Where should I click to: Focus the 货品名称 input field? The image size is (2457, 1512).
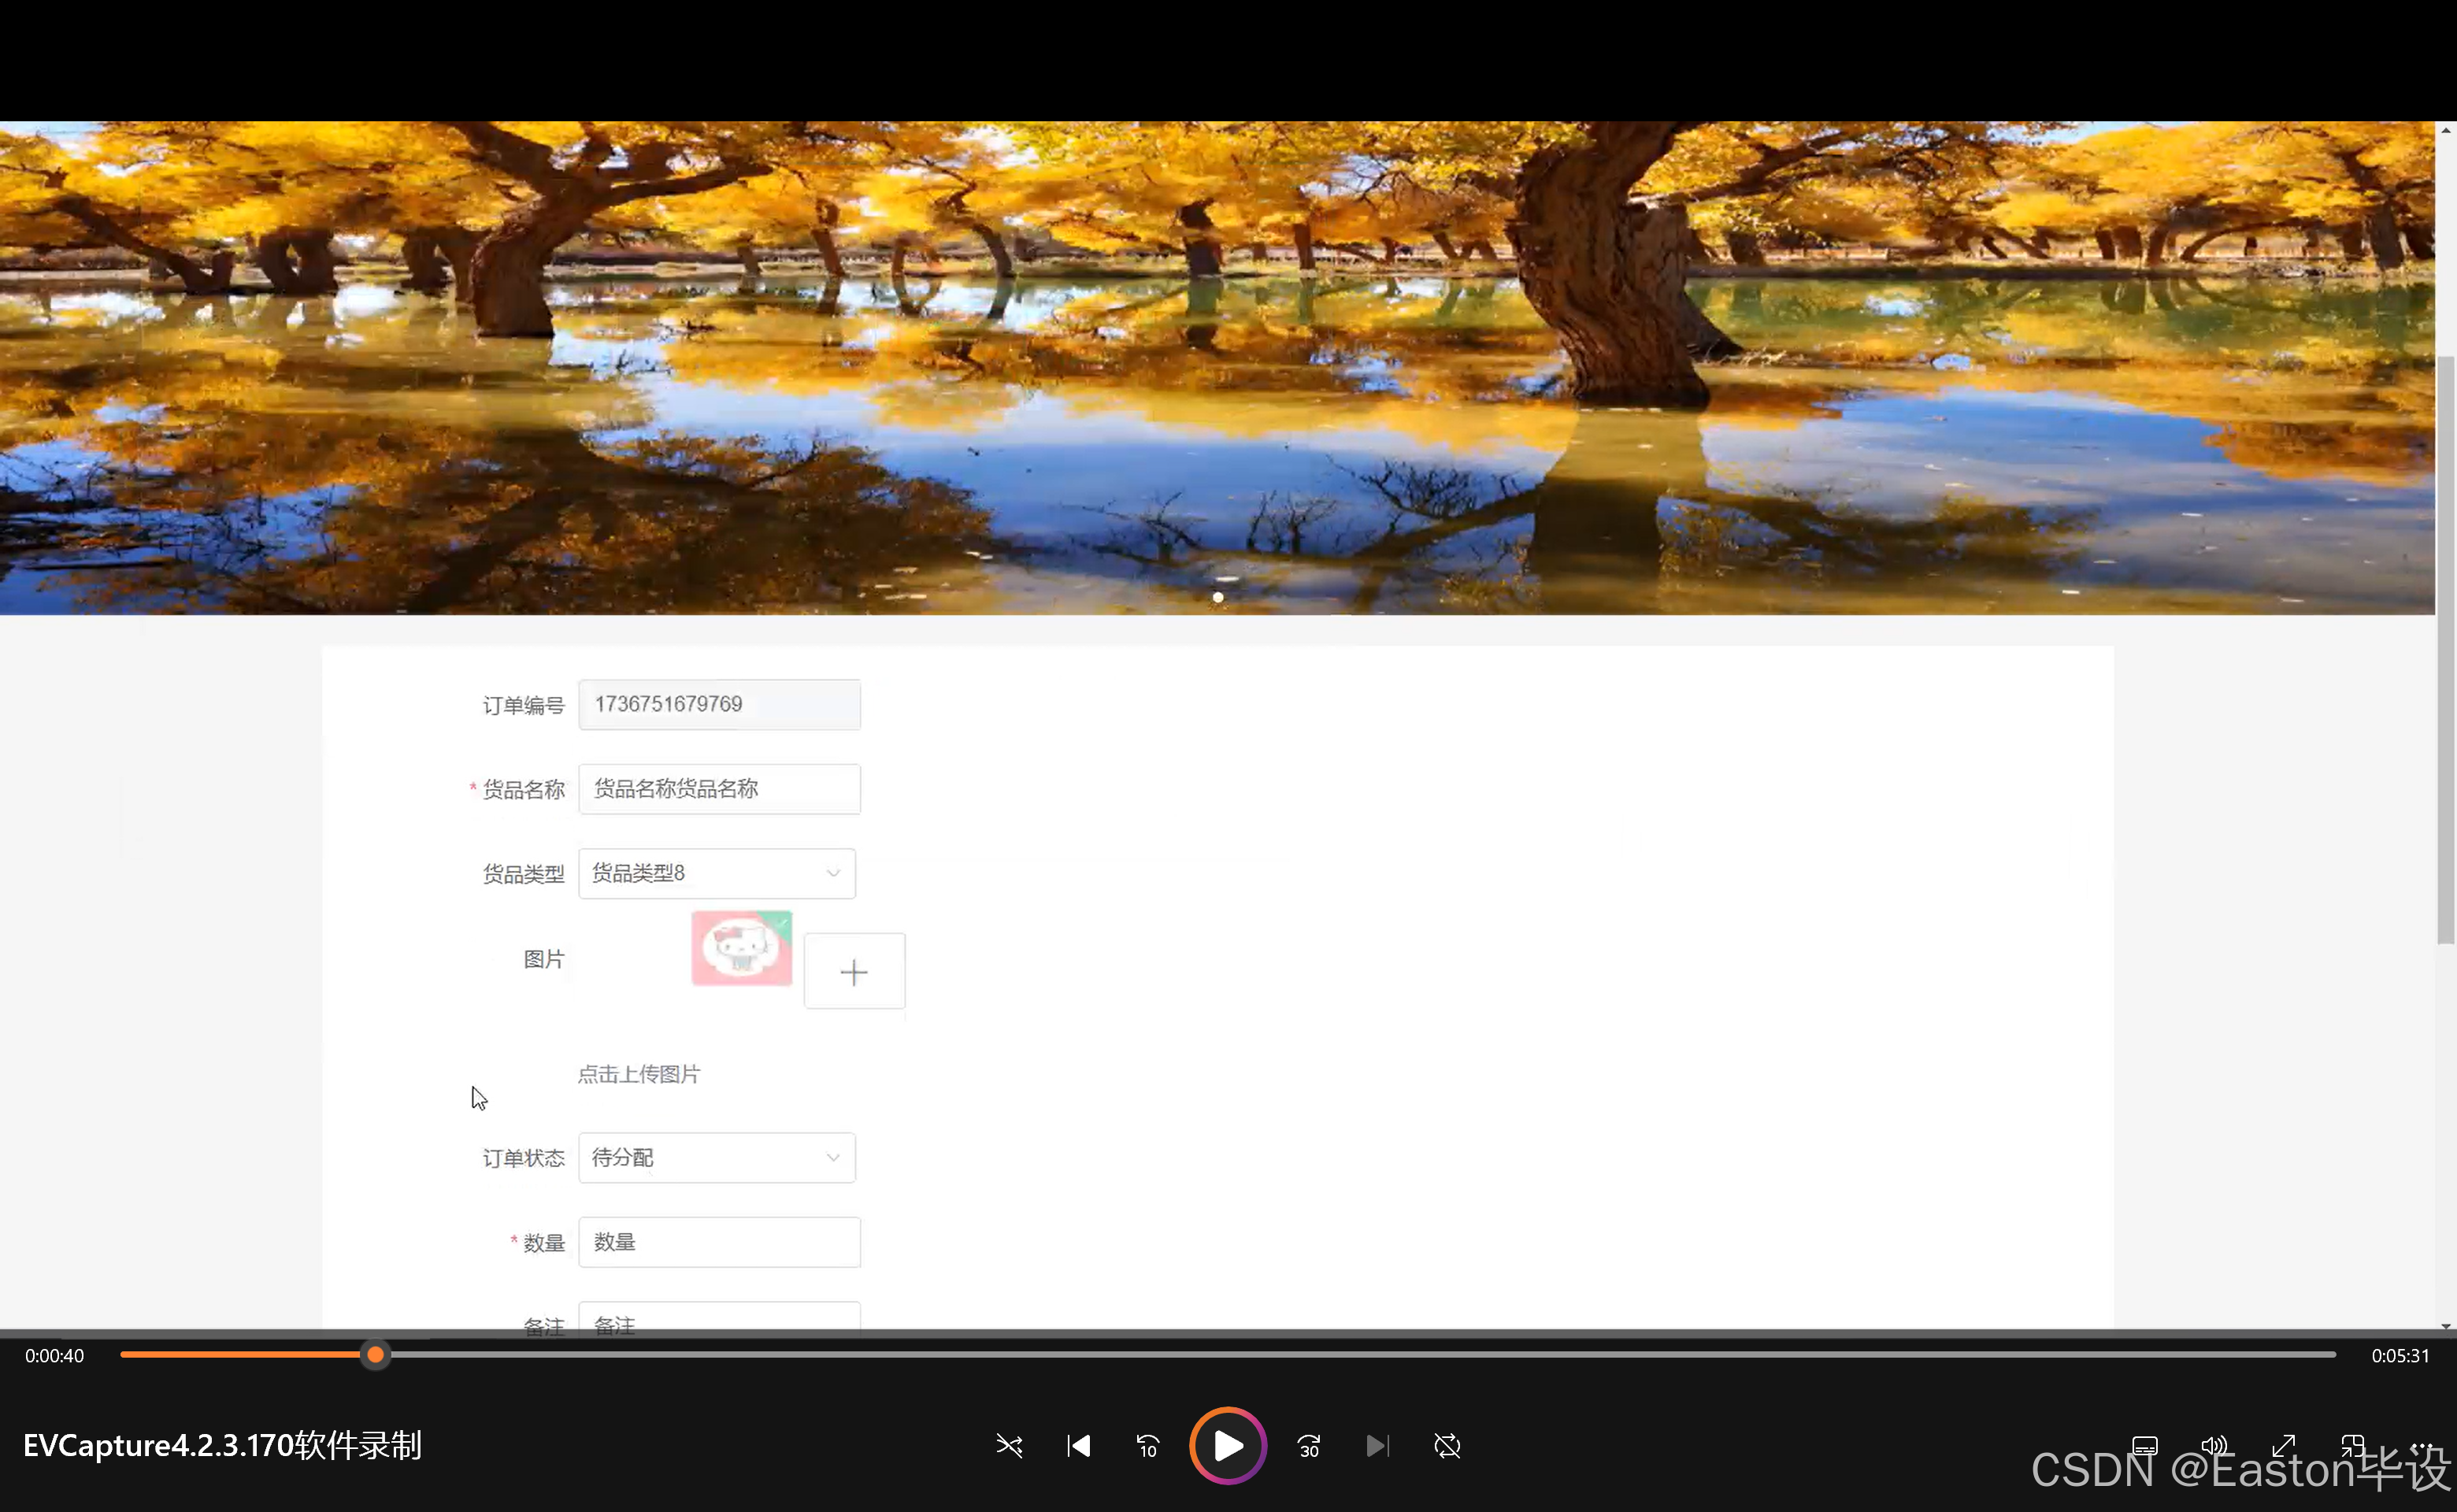coord(719,789)
